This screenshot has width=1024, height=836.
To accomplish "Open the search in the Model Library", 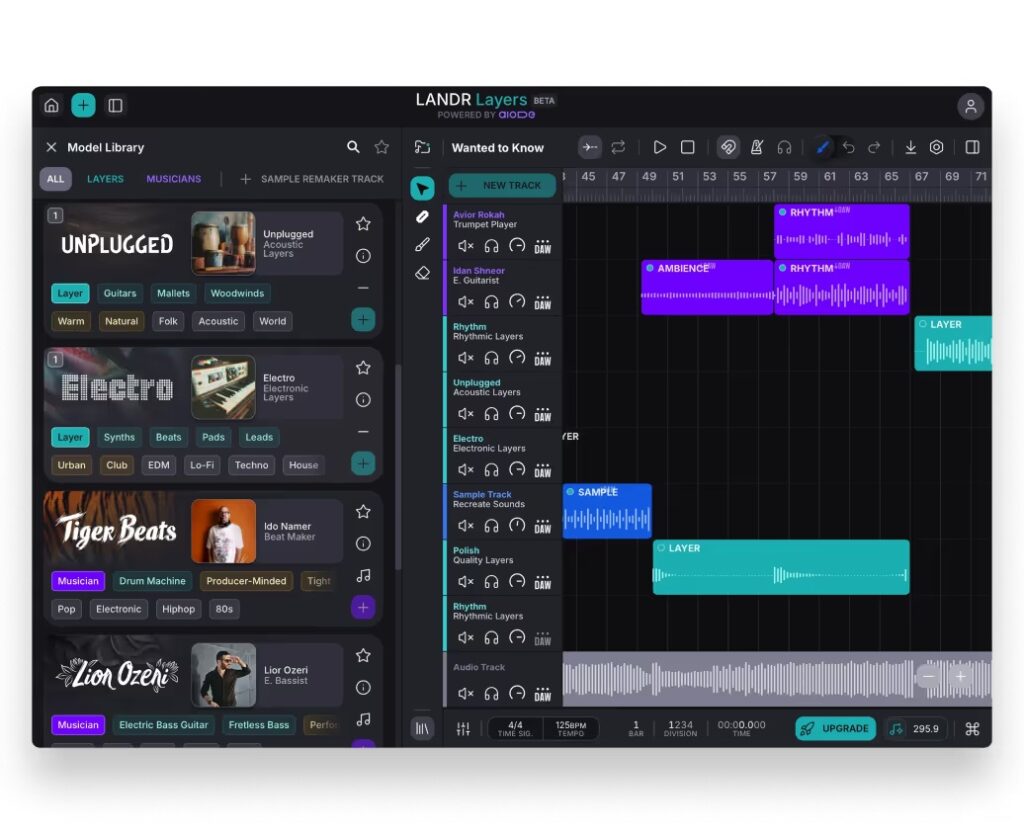I will tap(353, 147).
